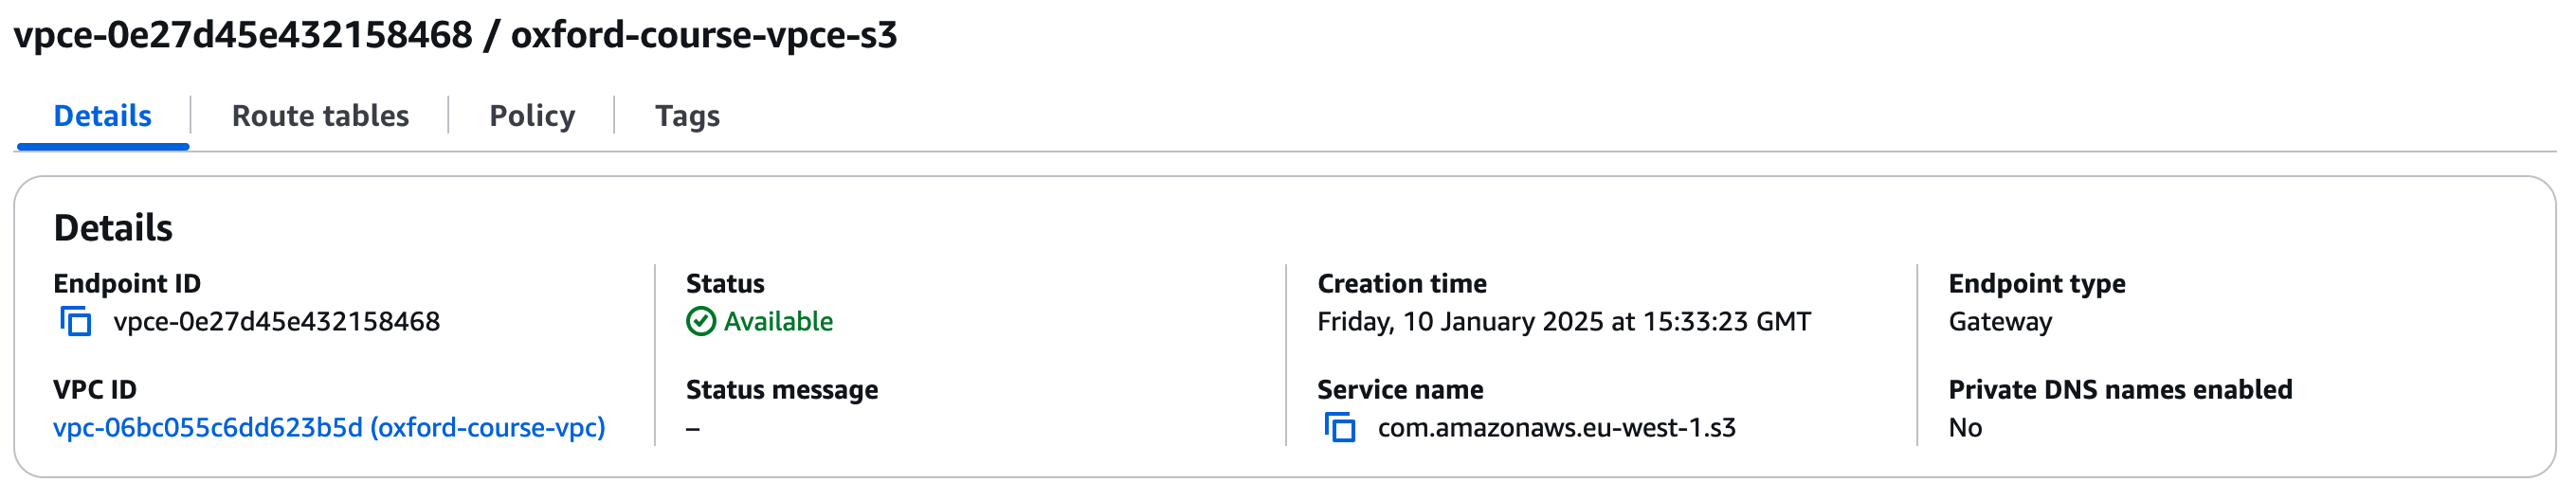Show the Tags tab
The width and height of the screenshot is (2576, 500).
pyautogui.click(x=687, y=116)
